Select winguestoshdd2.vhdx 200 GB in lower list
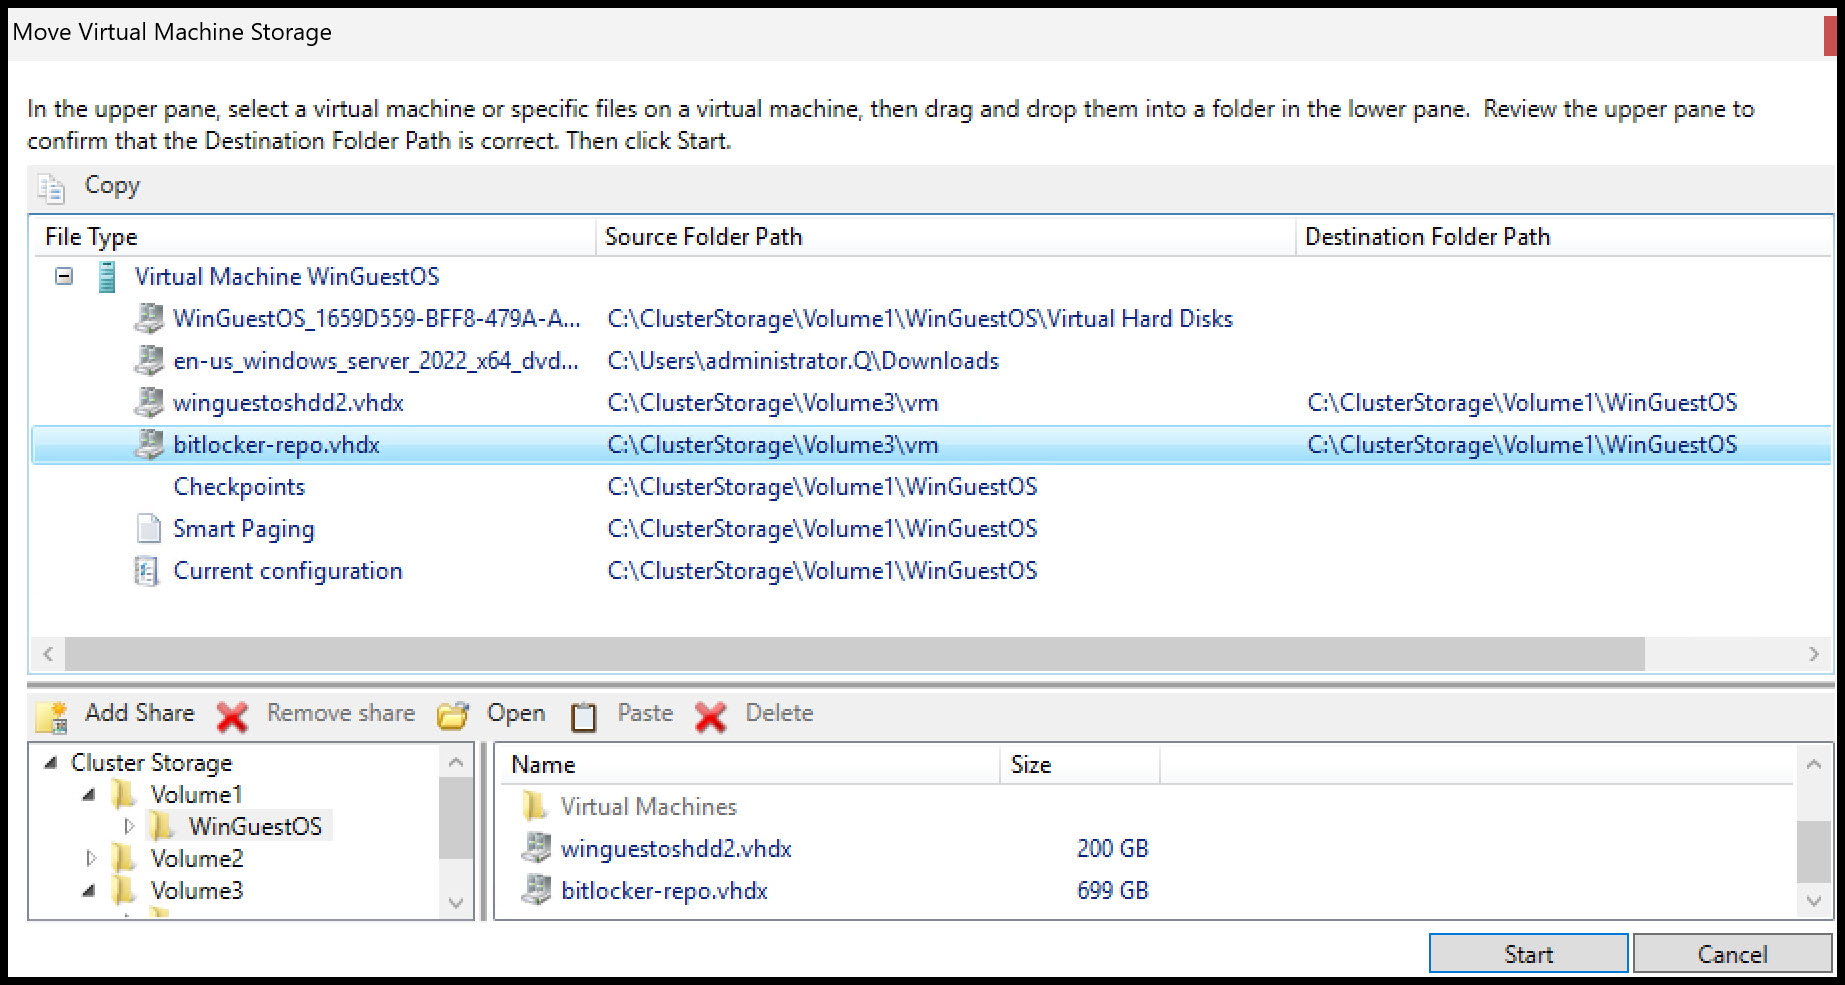Viewport: 1845px width, 985px height. point(835,849)
